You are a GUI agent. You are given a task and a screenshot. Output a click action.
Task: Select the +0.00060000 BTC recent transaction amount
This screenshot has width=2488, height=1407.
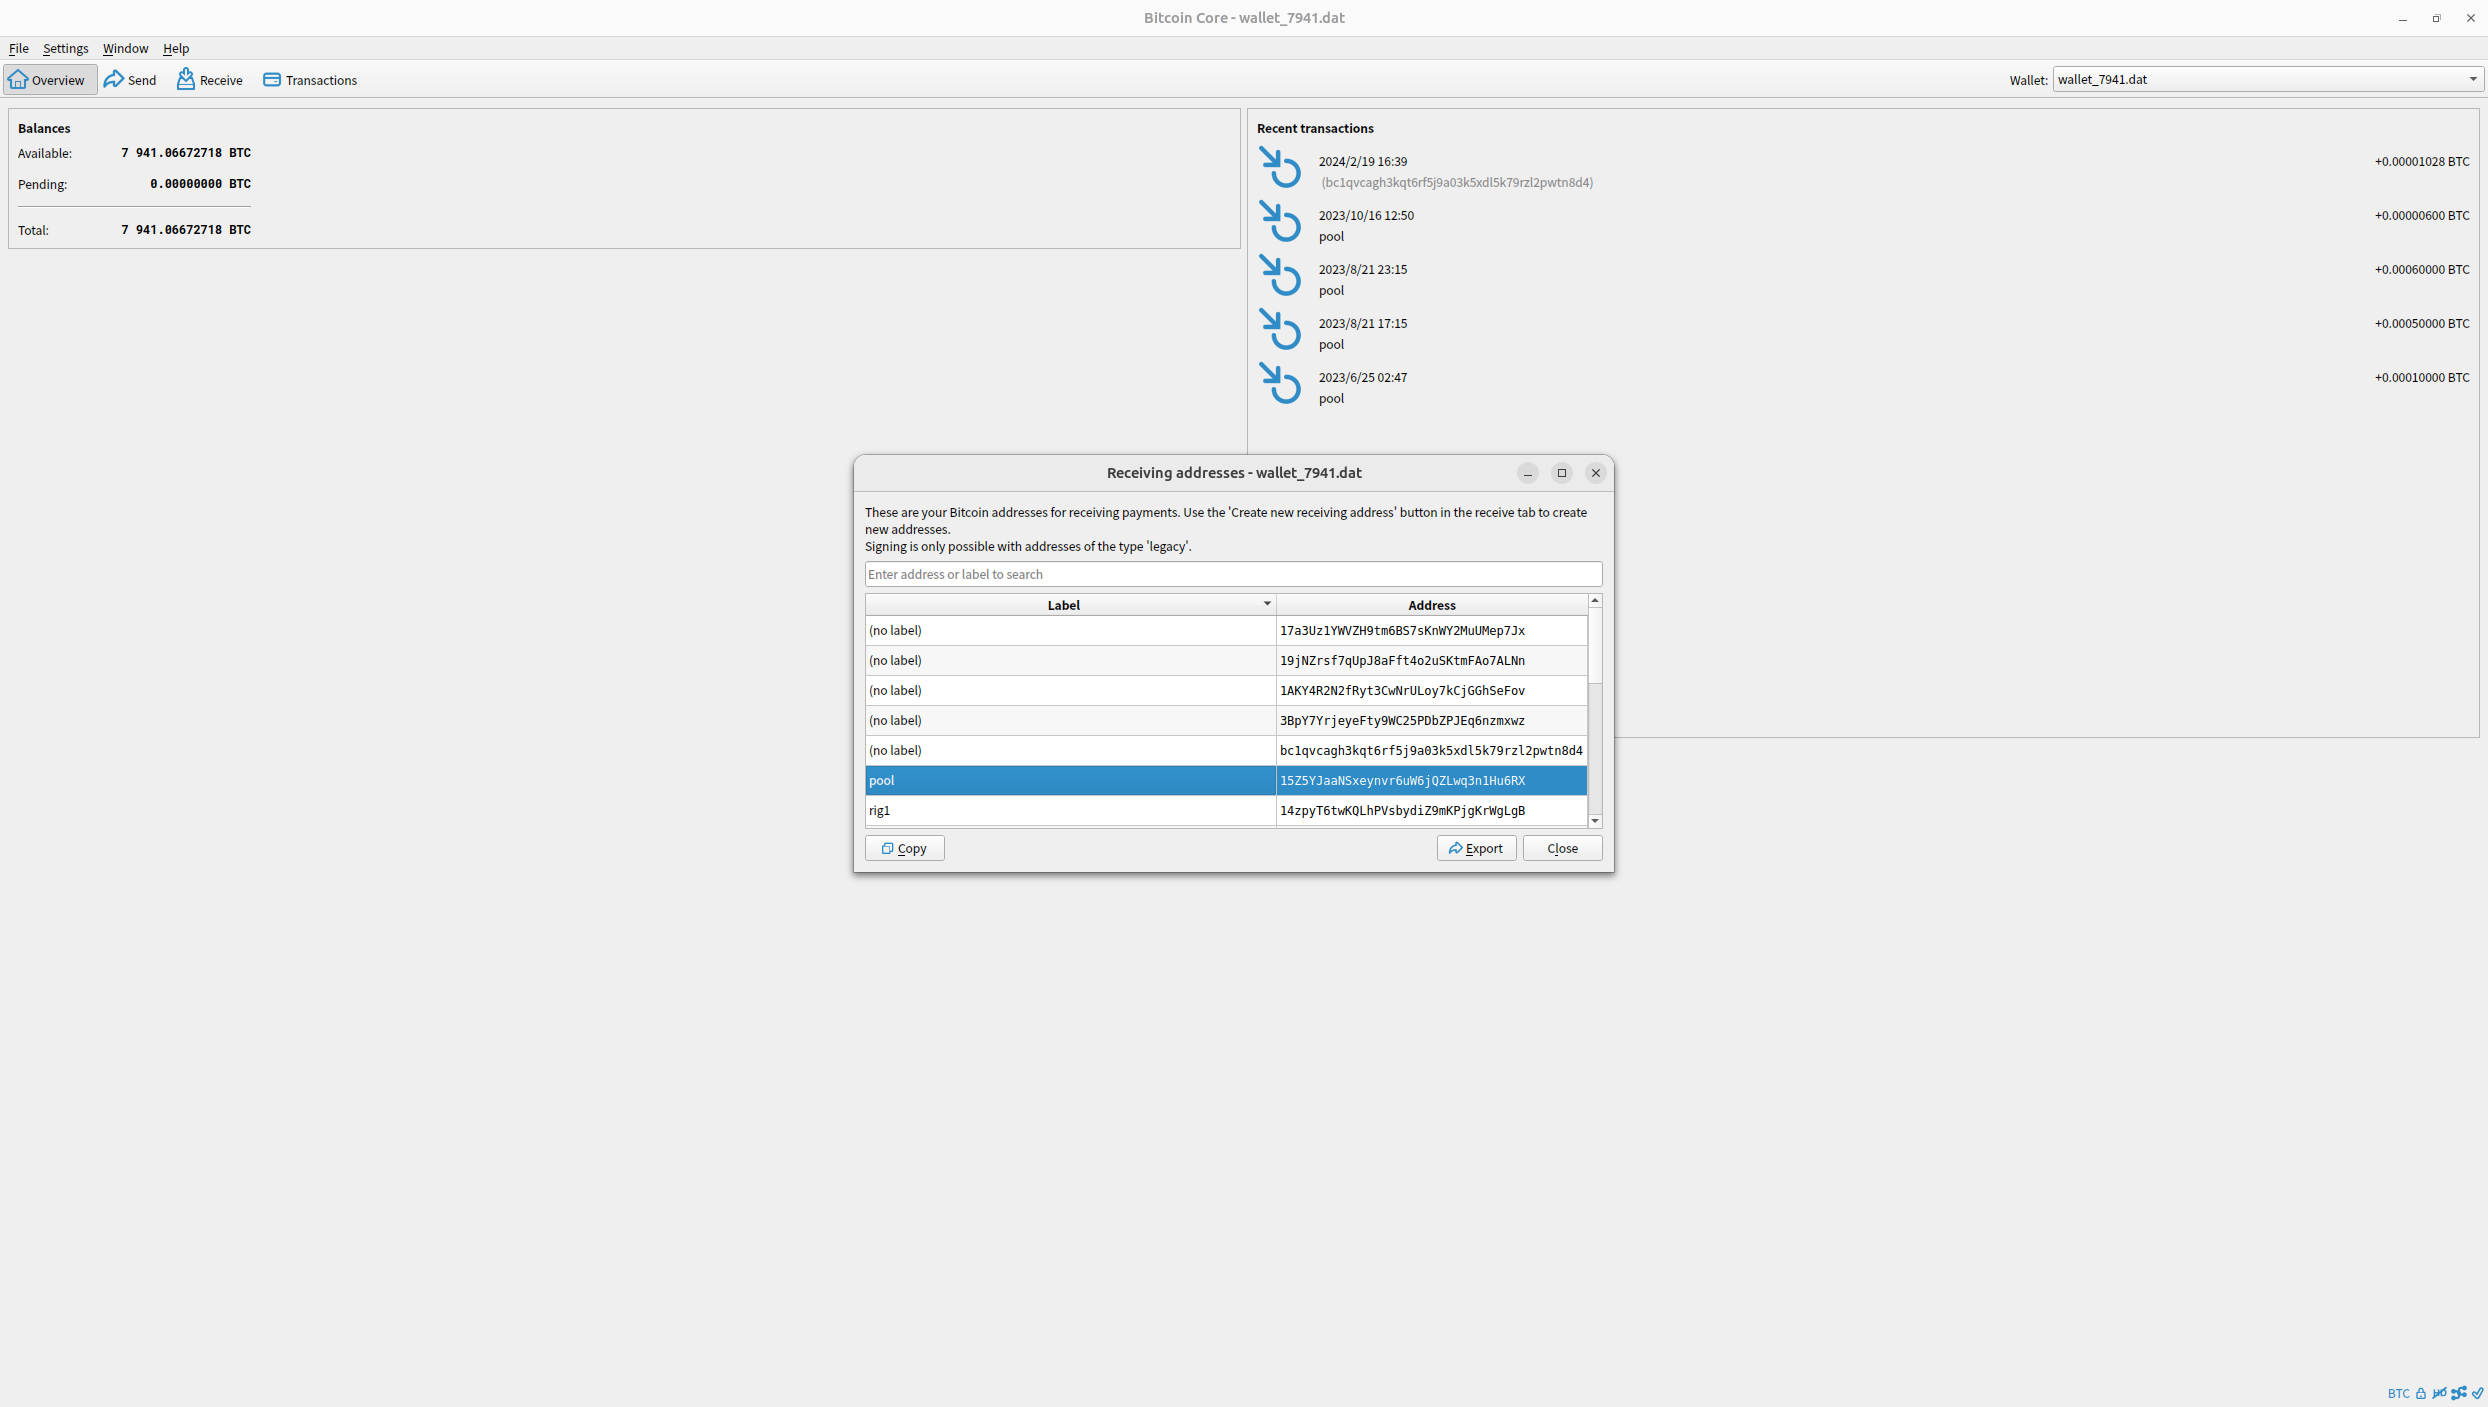click(x=2421, y=269)
